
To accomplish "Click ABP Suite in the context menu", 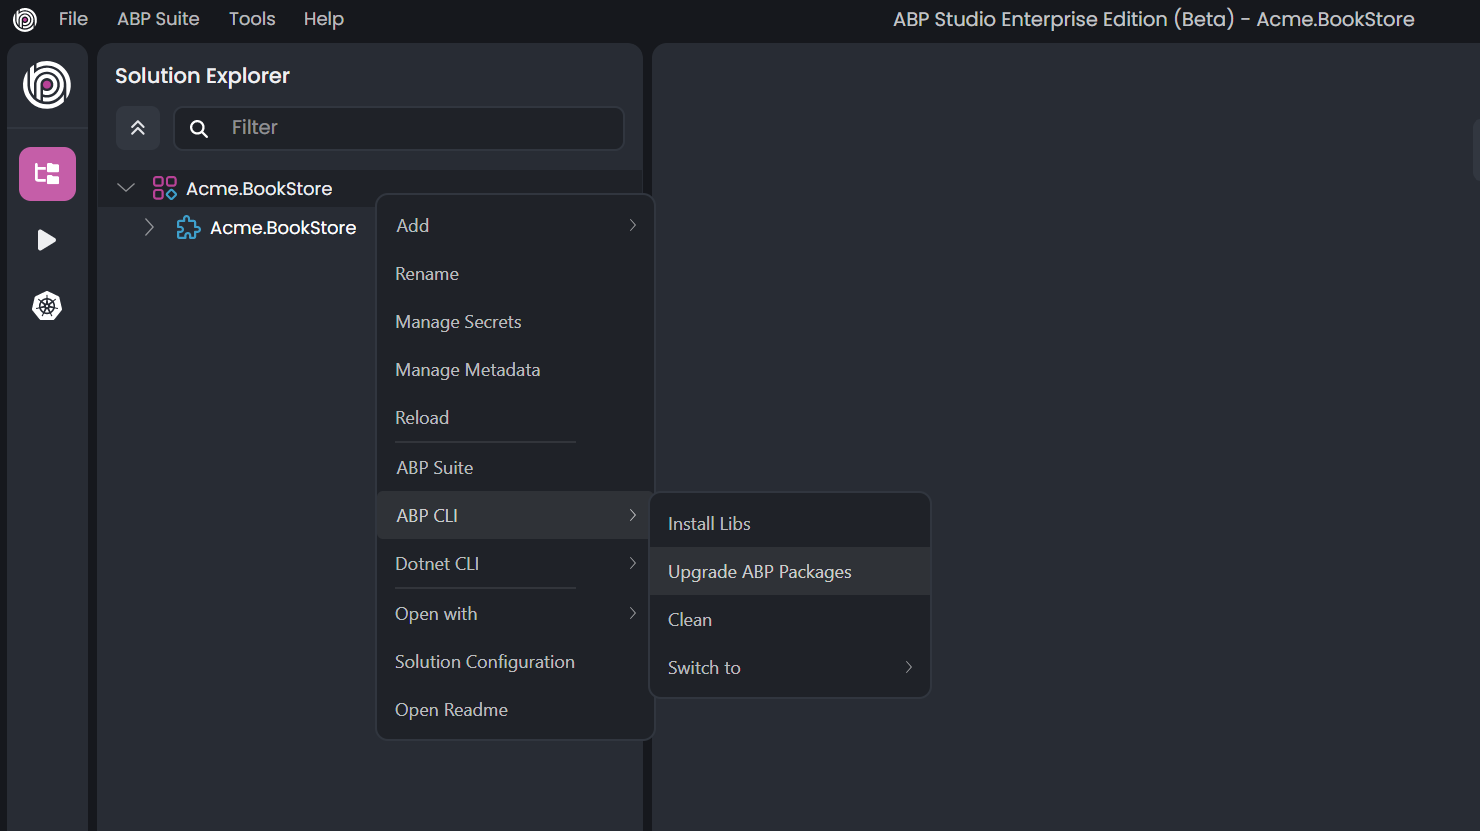I will 515,467.
